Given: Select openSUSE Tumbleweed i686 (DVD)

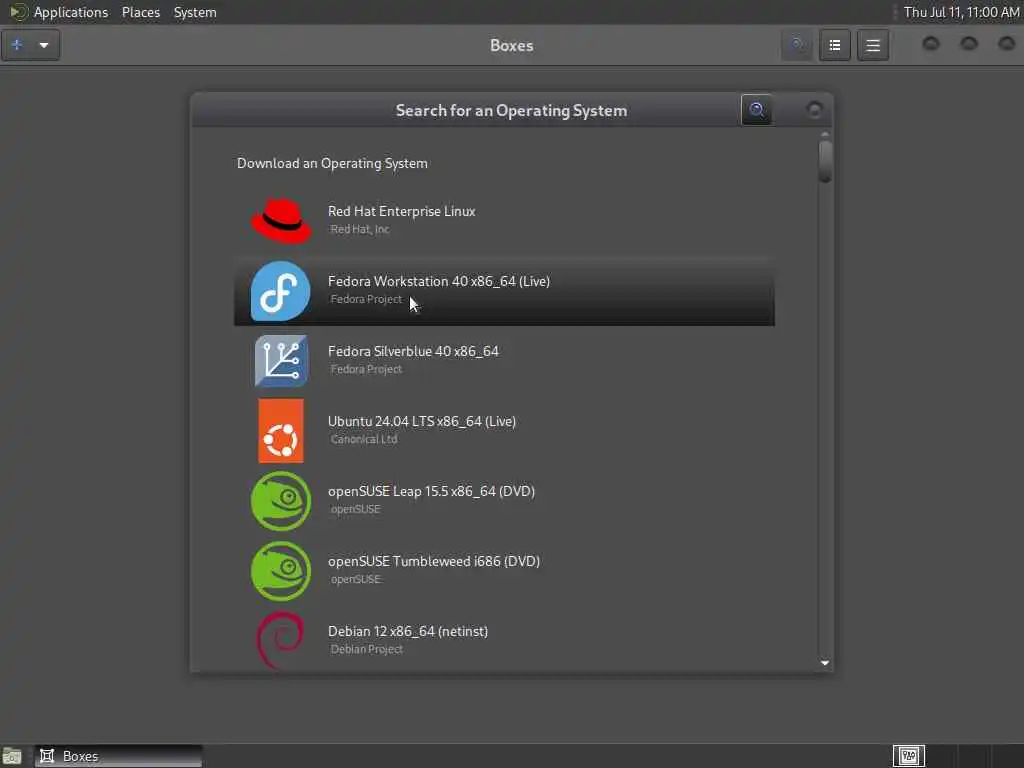Looking at the screenshot, I should pyautogui.click(x=504, y=571).
